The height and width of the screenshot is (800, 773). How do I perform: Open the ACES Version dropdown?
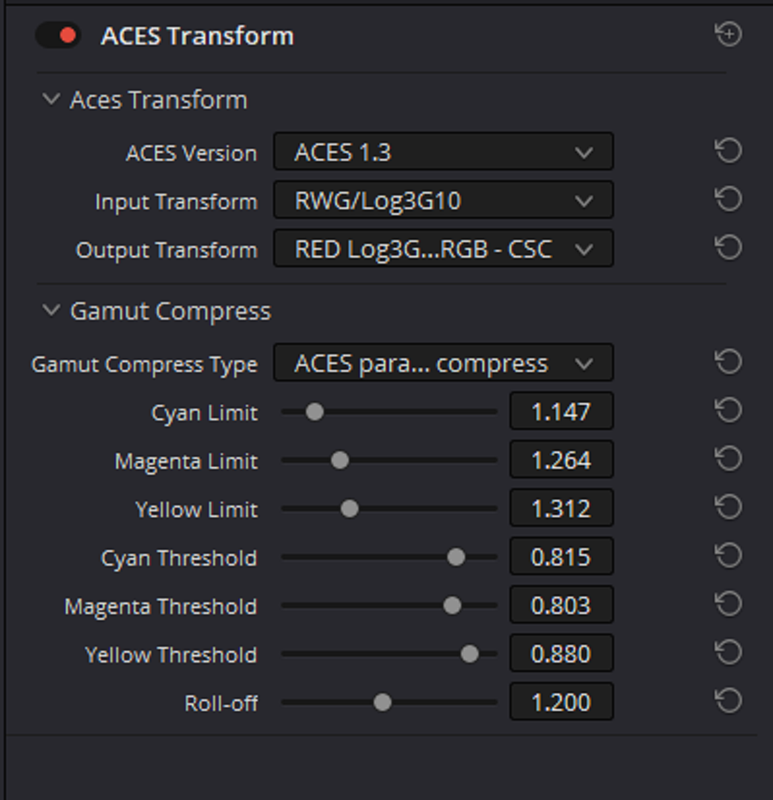(443, 152)
